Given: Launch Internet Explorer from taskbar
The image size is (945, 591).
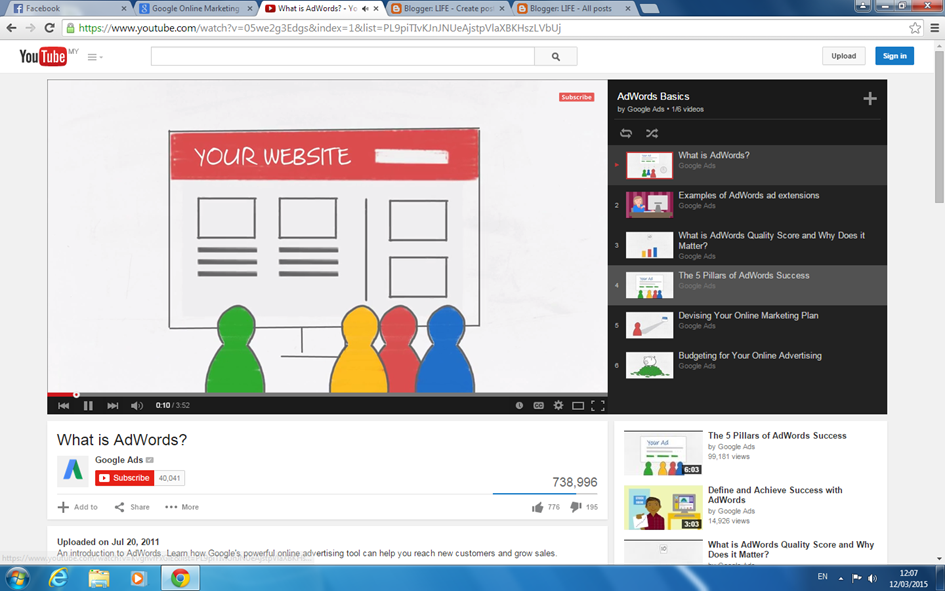Looking at the screenshot, I should coord(58,578).
